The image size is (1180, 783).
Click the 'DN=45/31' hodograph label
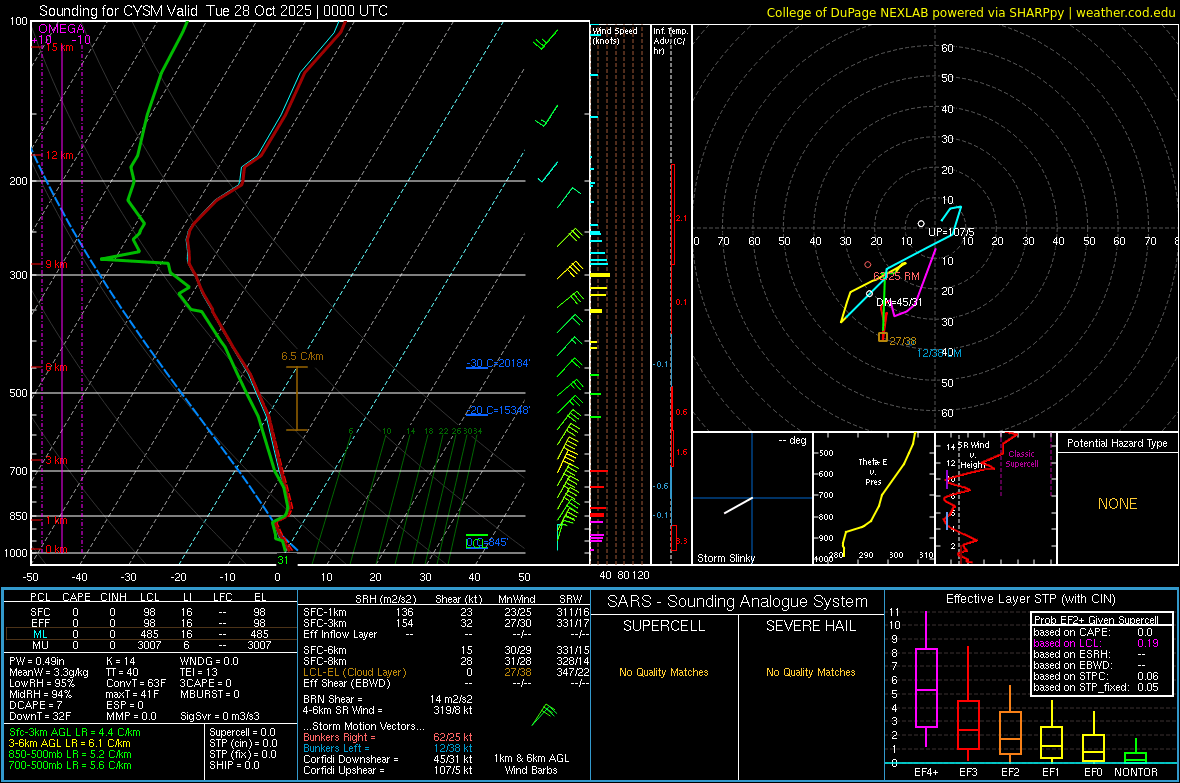(899, 302)
